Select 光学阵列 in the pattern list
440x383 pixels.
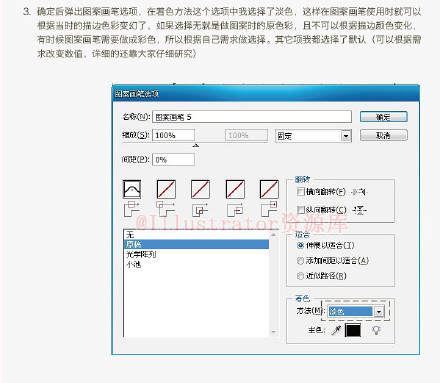click(x=196, y=254)
